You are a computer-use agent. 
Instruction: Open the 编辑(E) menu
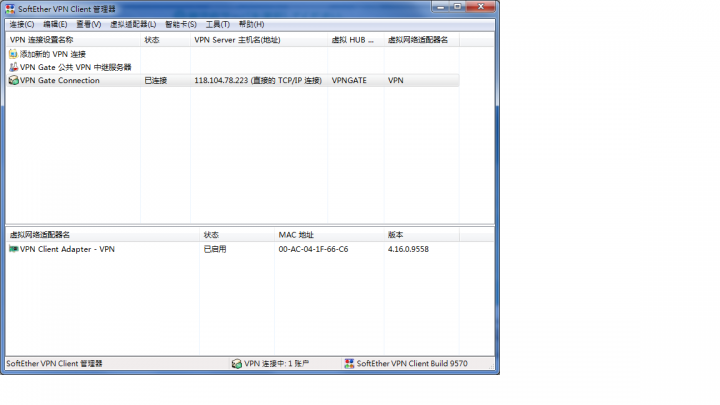coord(55,24)
